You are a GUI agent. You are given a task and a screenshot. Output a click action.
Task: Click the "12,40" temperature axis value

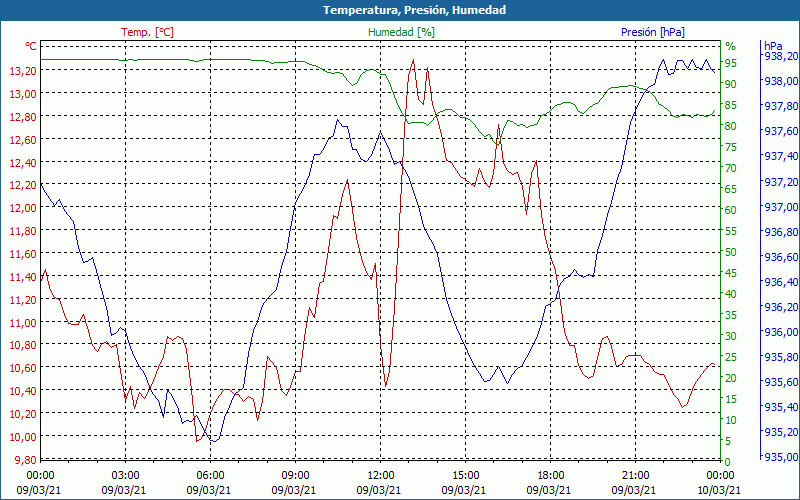[x=23, y=162]
